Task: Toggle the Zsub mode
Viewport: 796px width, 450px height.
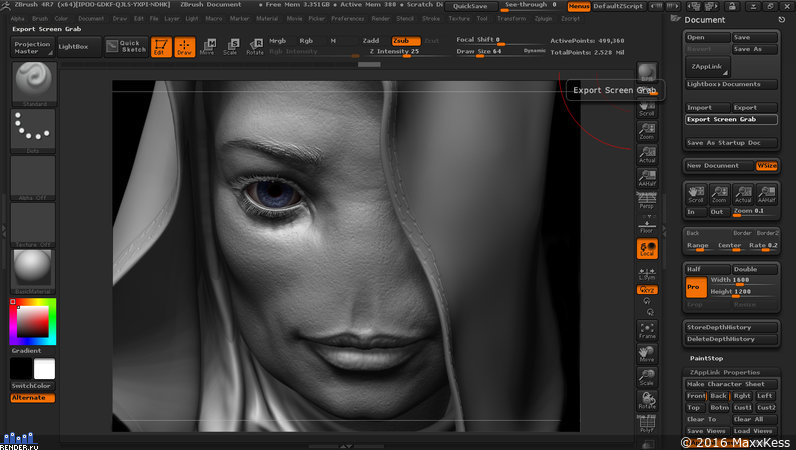Action: [x=406, y=41]
